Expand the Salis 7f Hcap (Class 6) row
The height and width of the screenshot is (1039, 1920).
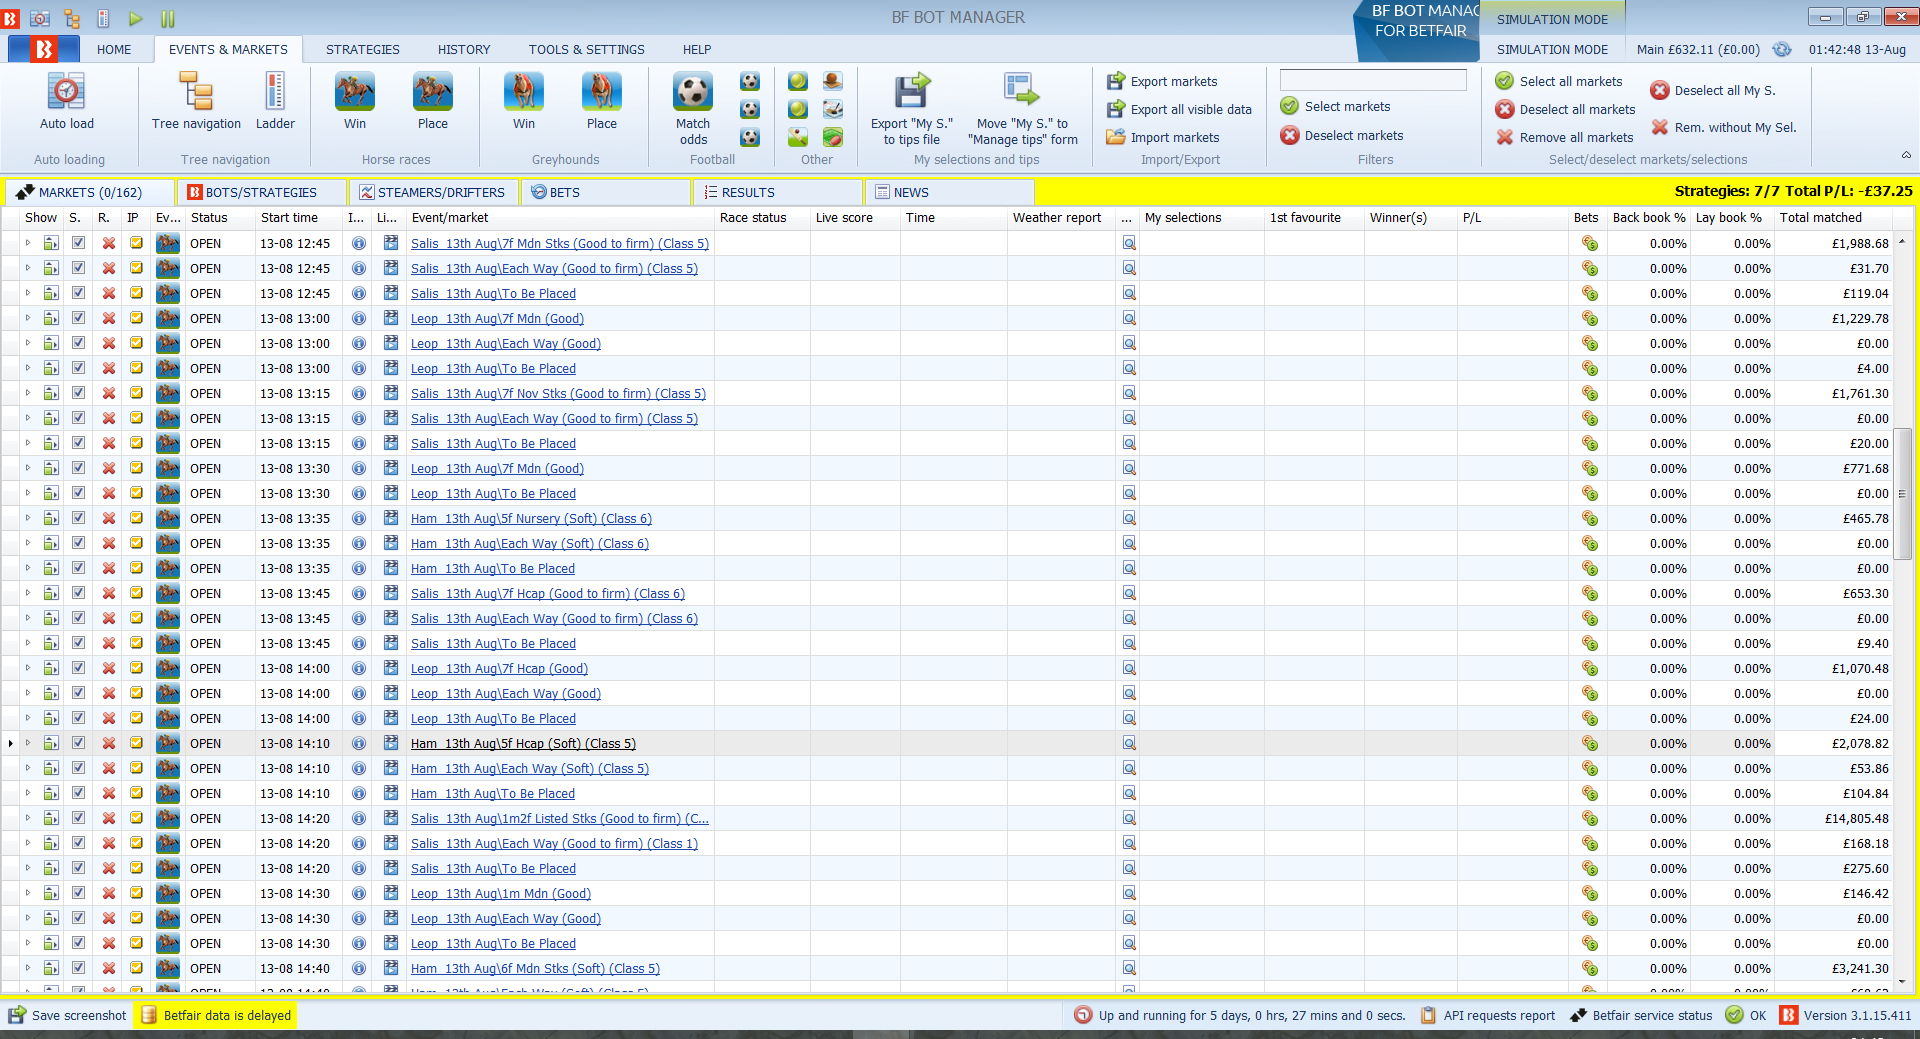click(x=28, y=593)
